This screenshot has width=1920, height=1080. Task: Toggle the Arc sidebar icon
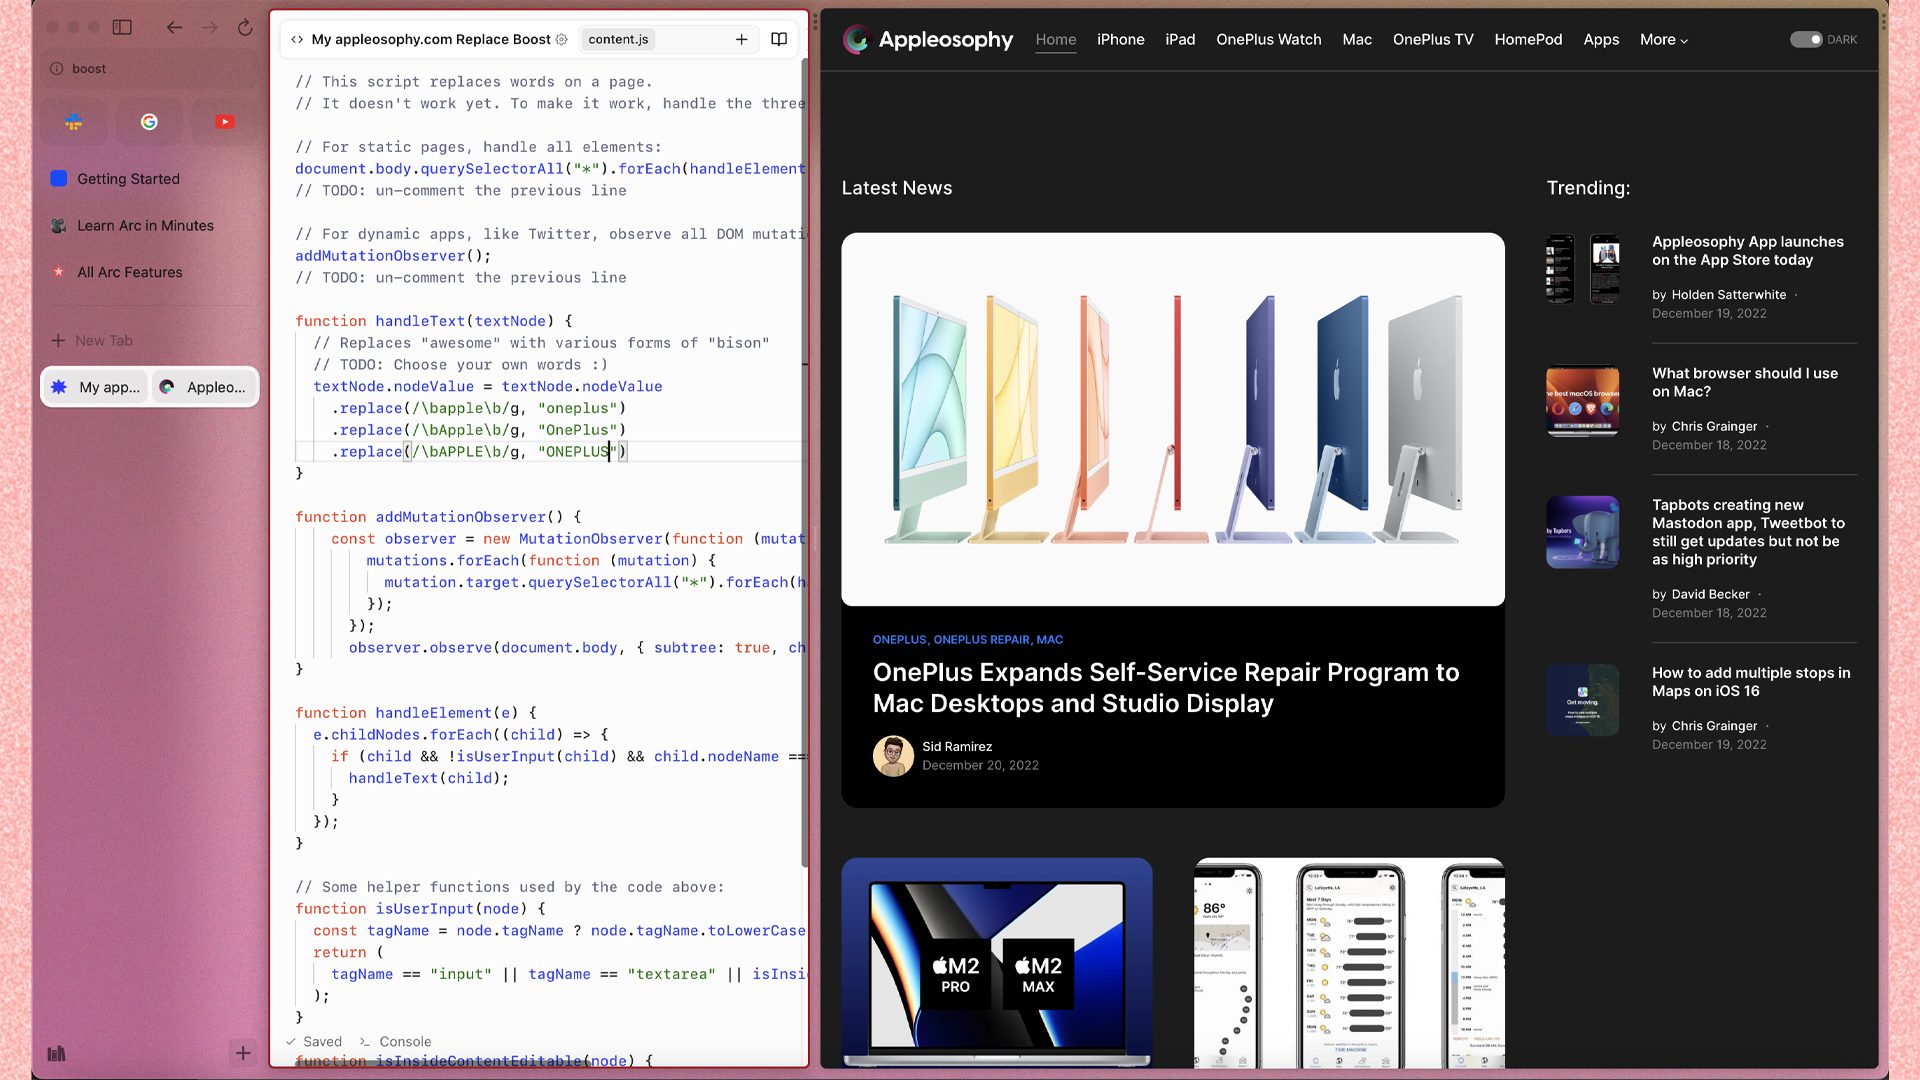[122, 27]
